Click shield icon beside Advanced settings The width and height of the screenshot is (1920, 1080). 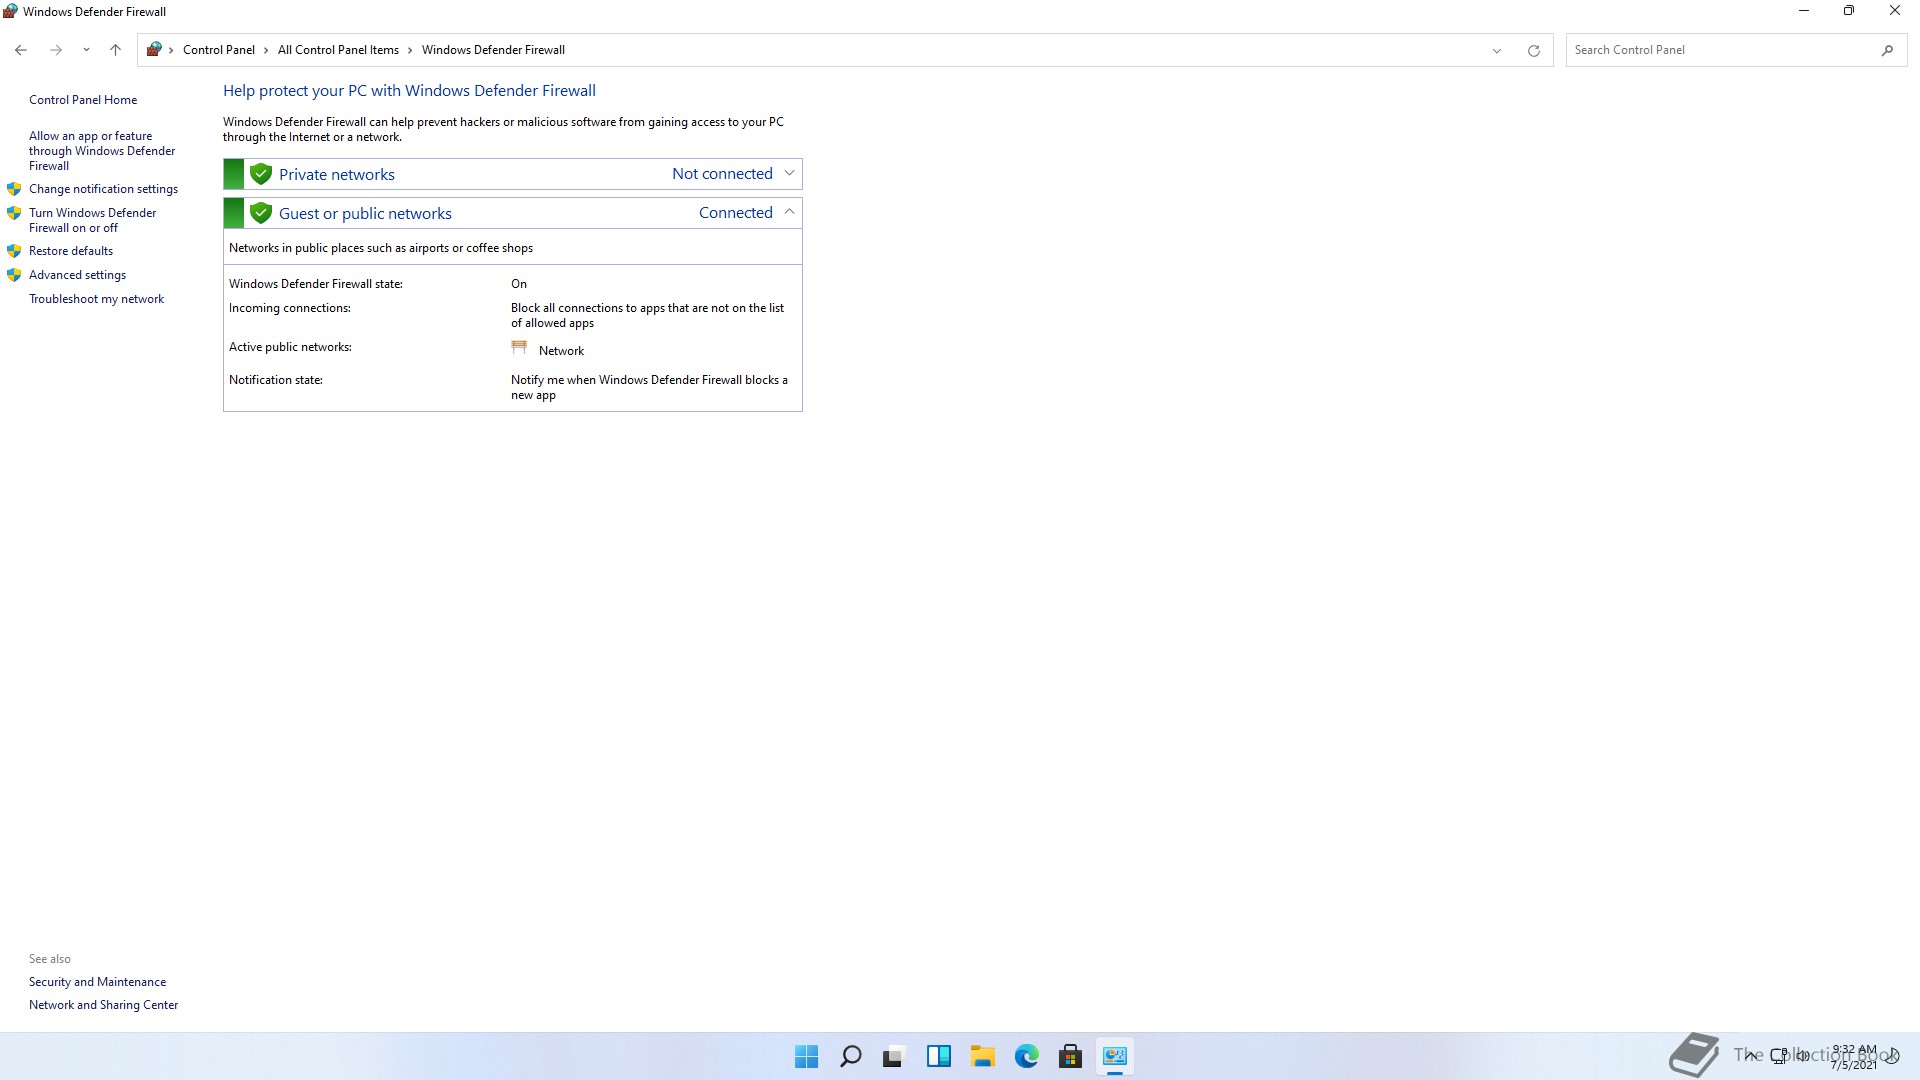pos(14,275)
